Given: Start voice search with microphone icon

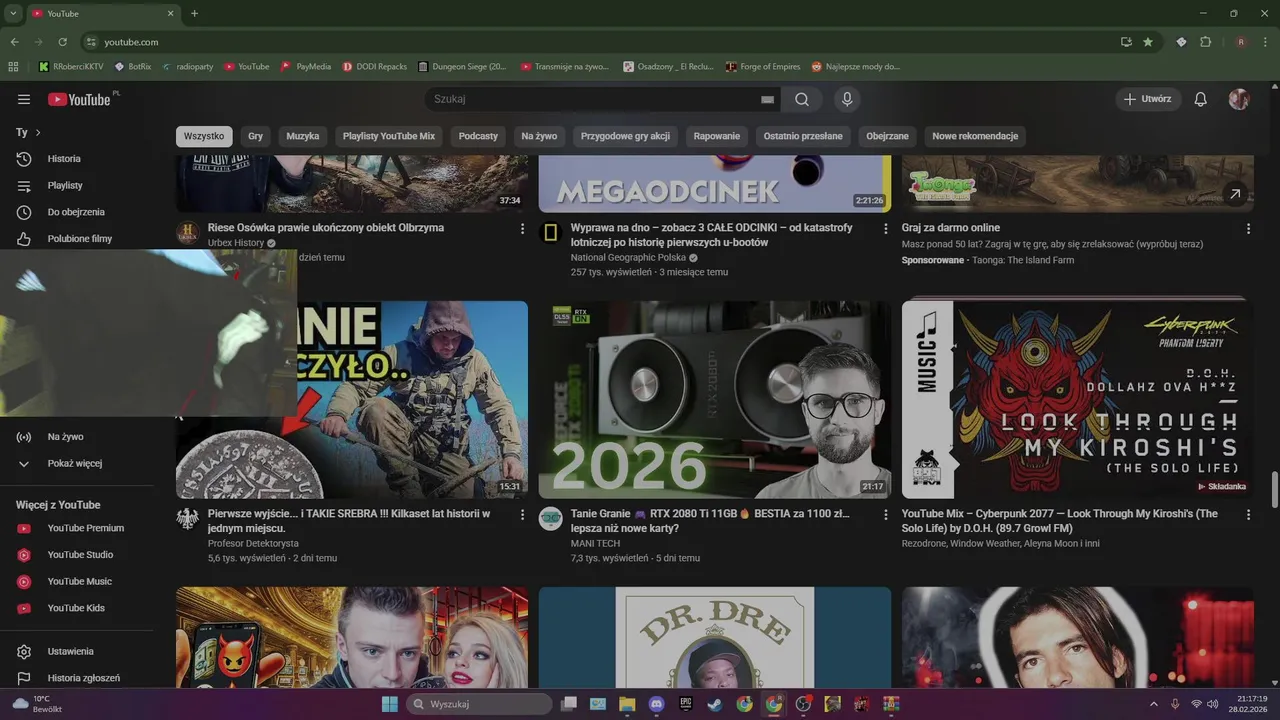Looking at the screenshot, I should [847, 99].
